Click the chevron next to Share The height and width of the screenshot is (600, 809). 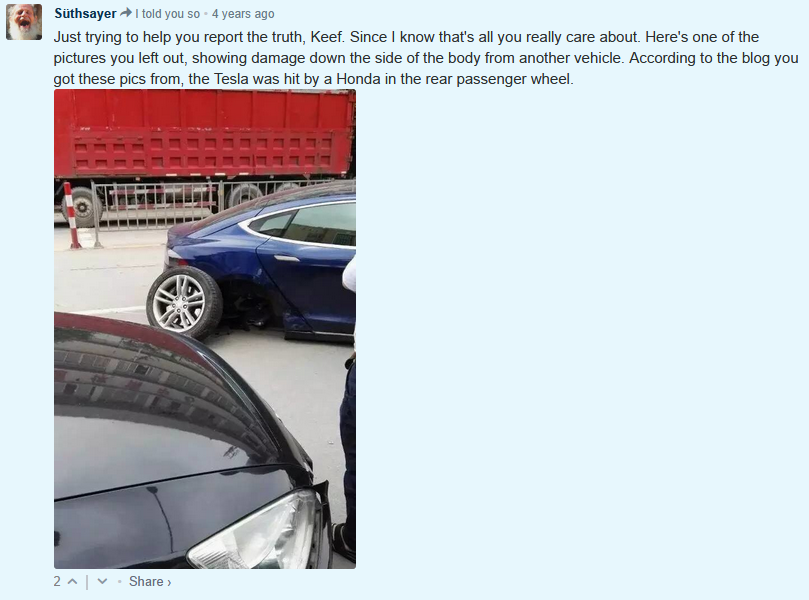(x=169, y=583)
